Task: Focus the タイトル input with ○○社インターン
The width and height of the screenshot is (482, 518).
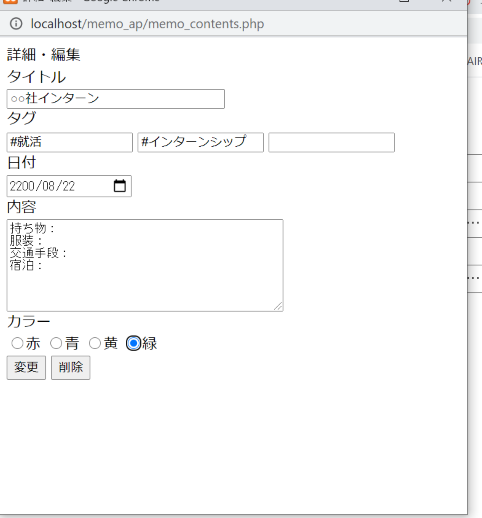Action: coord(116,99)
